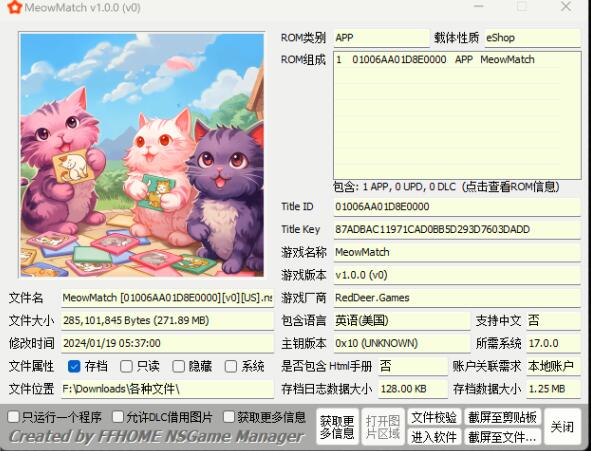The height and width of the screenshot is (451, 591).
Task: Click the 文件位置 field F:\Downloads\各种文件\
Action: 167,389
